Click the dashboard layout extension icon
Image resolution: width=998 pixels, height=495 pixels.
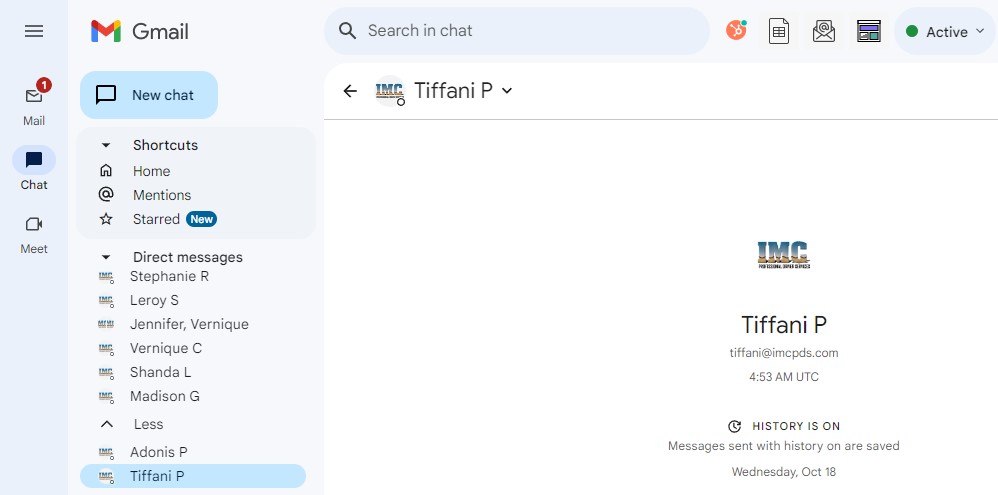click(869, 31)
